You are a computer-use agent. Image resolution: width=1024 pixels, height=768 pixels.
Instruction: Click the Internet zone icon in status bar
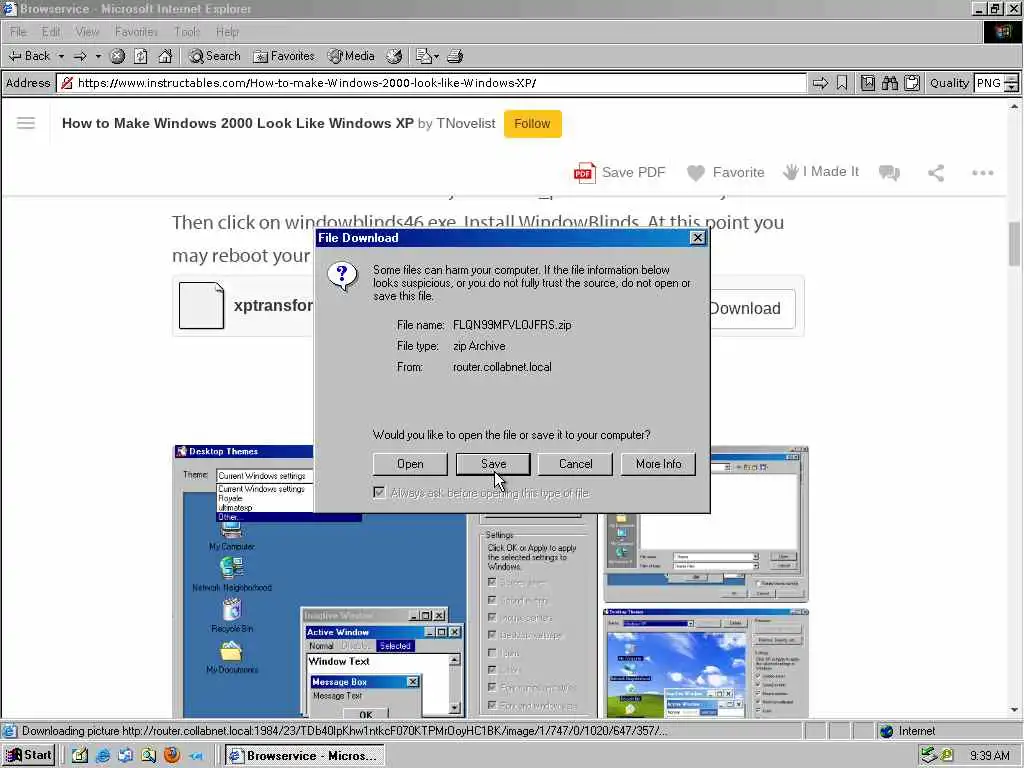click(x=886, y=731)
